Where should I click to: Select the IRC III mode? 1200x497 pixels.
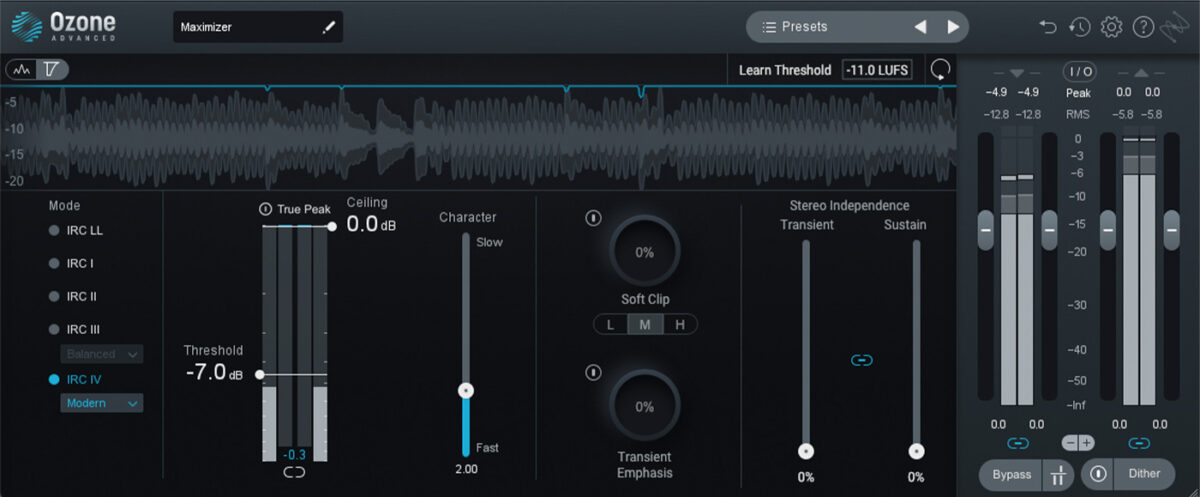tap(75, 329)
